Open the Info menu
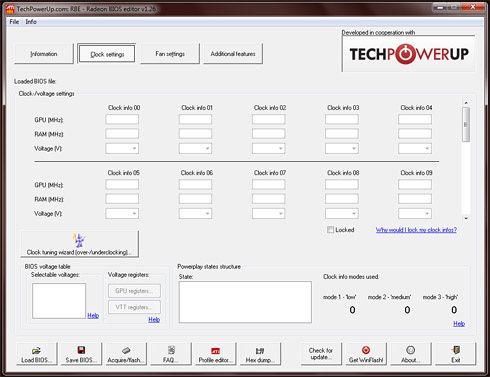Viewport: 490px width, 377px height. pos(31,22)
